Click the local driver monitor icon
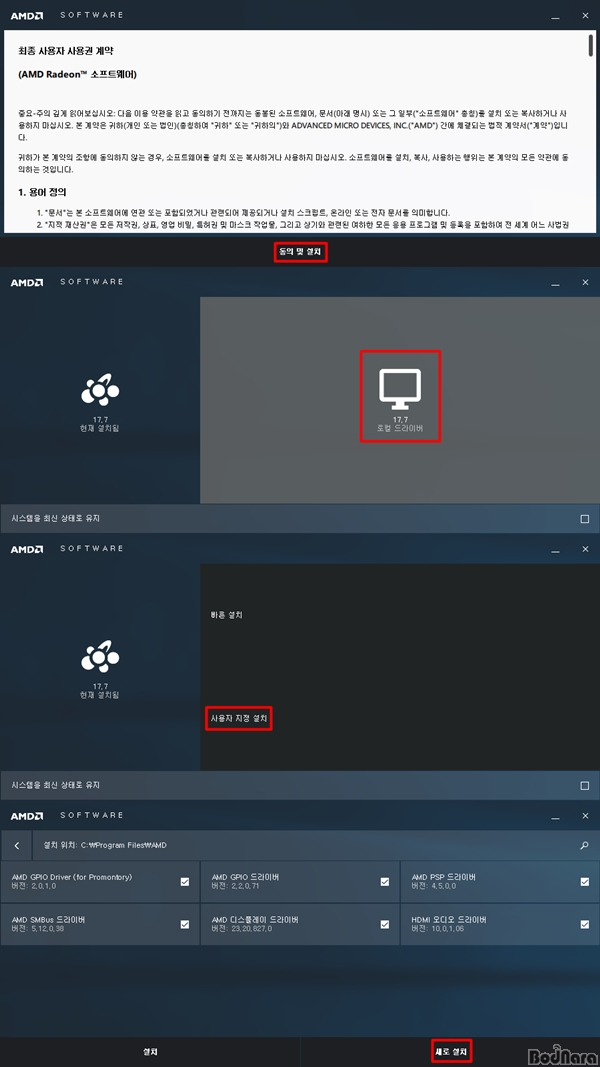600x1067 pixels. click(400, 389)
